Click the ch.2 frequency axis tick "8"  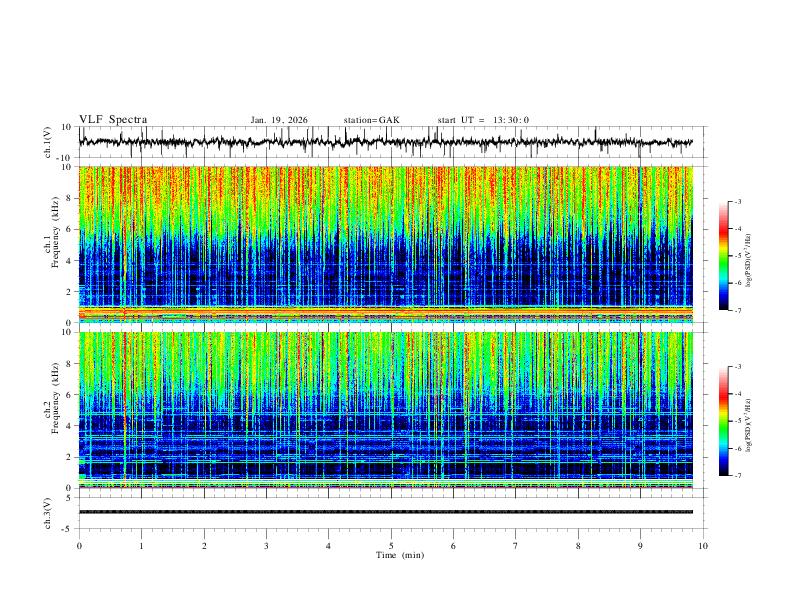tap(70, 364)
